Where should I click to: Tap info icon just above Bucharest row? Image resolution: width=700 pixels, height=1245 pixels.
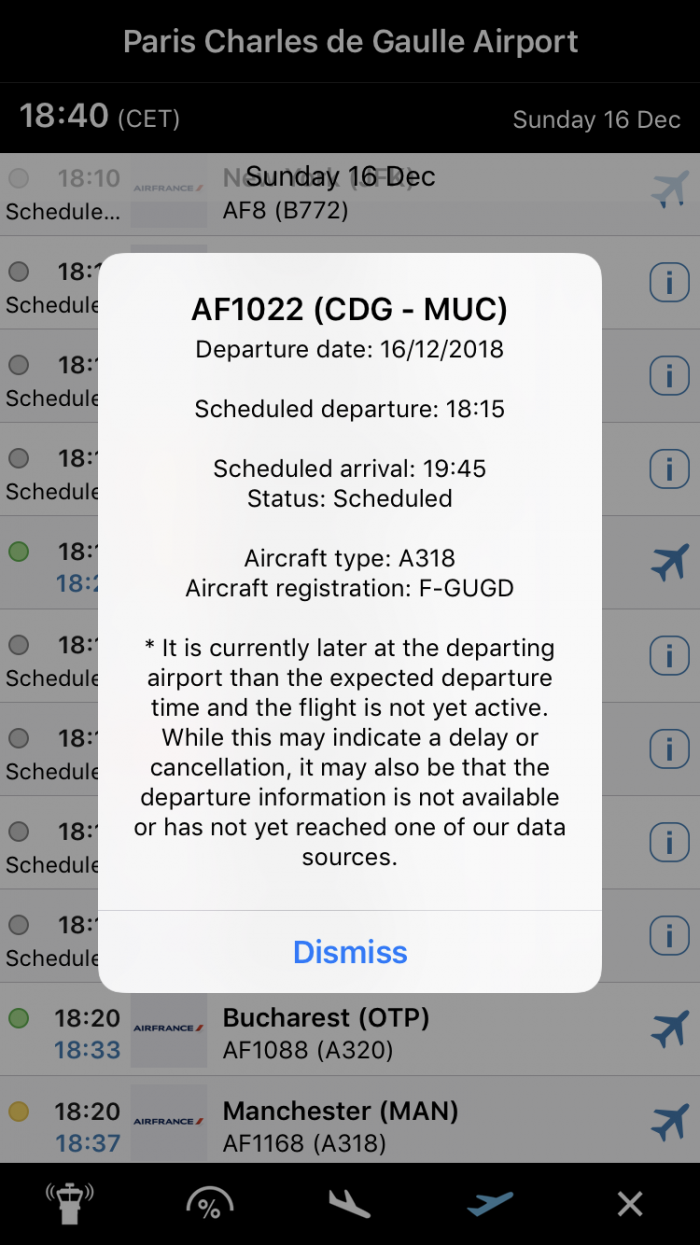click(669, 935)
